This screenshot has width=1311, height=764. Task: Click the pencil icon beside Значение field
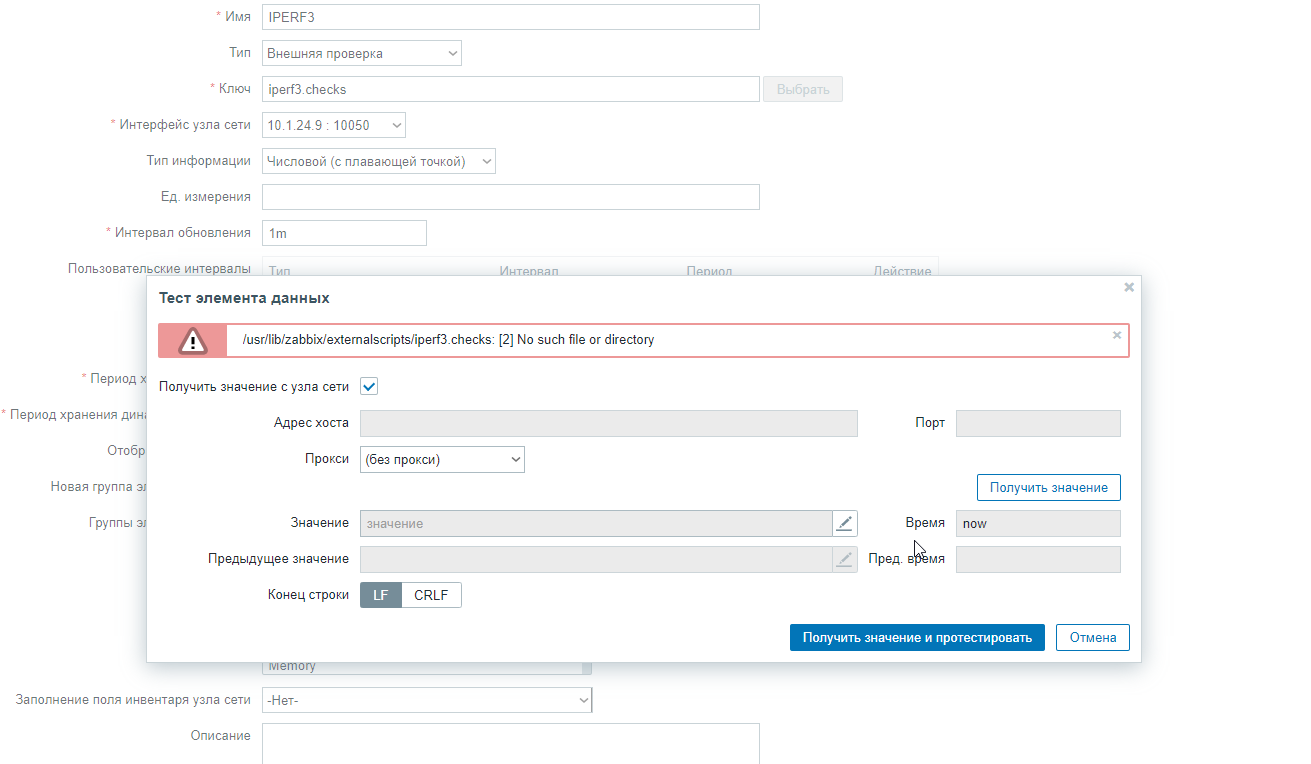845,523
